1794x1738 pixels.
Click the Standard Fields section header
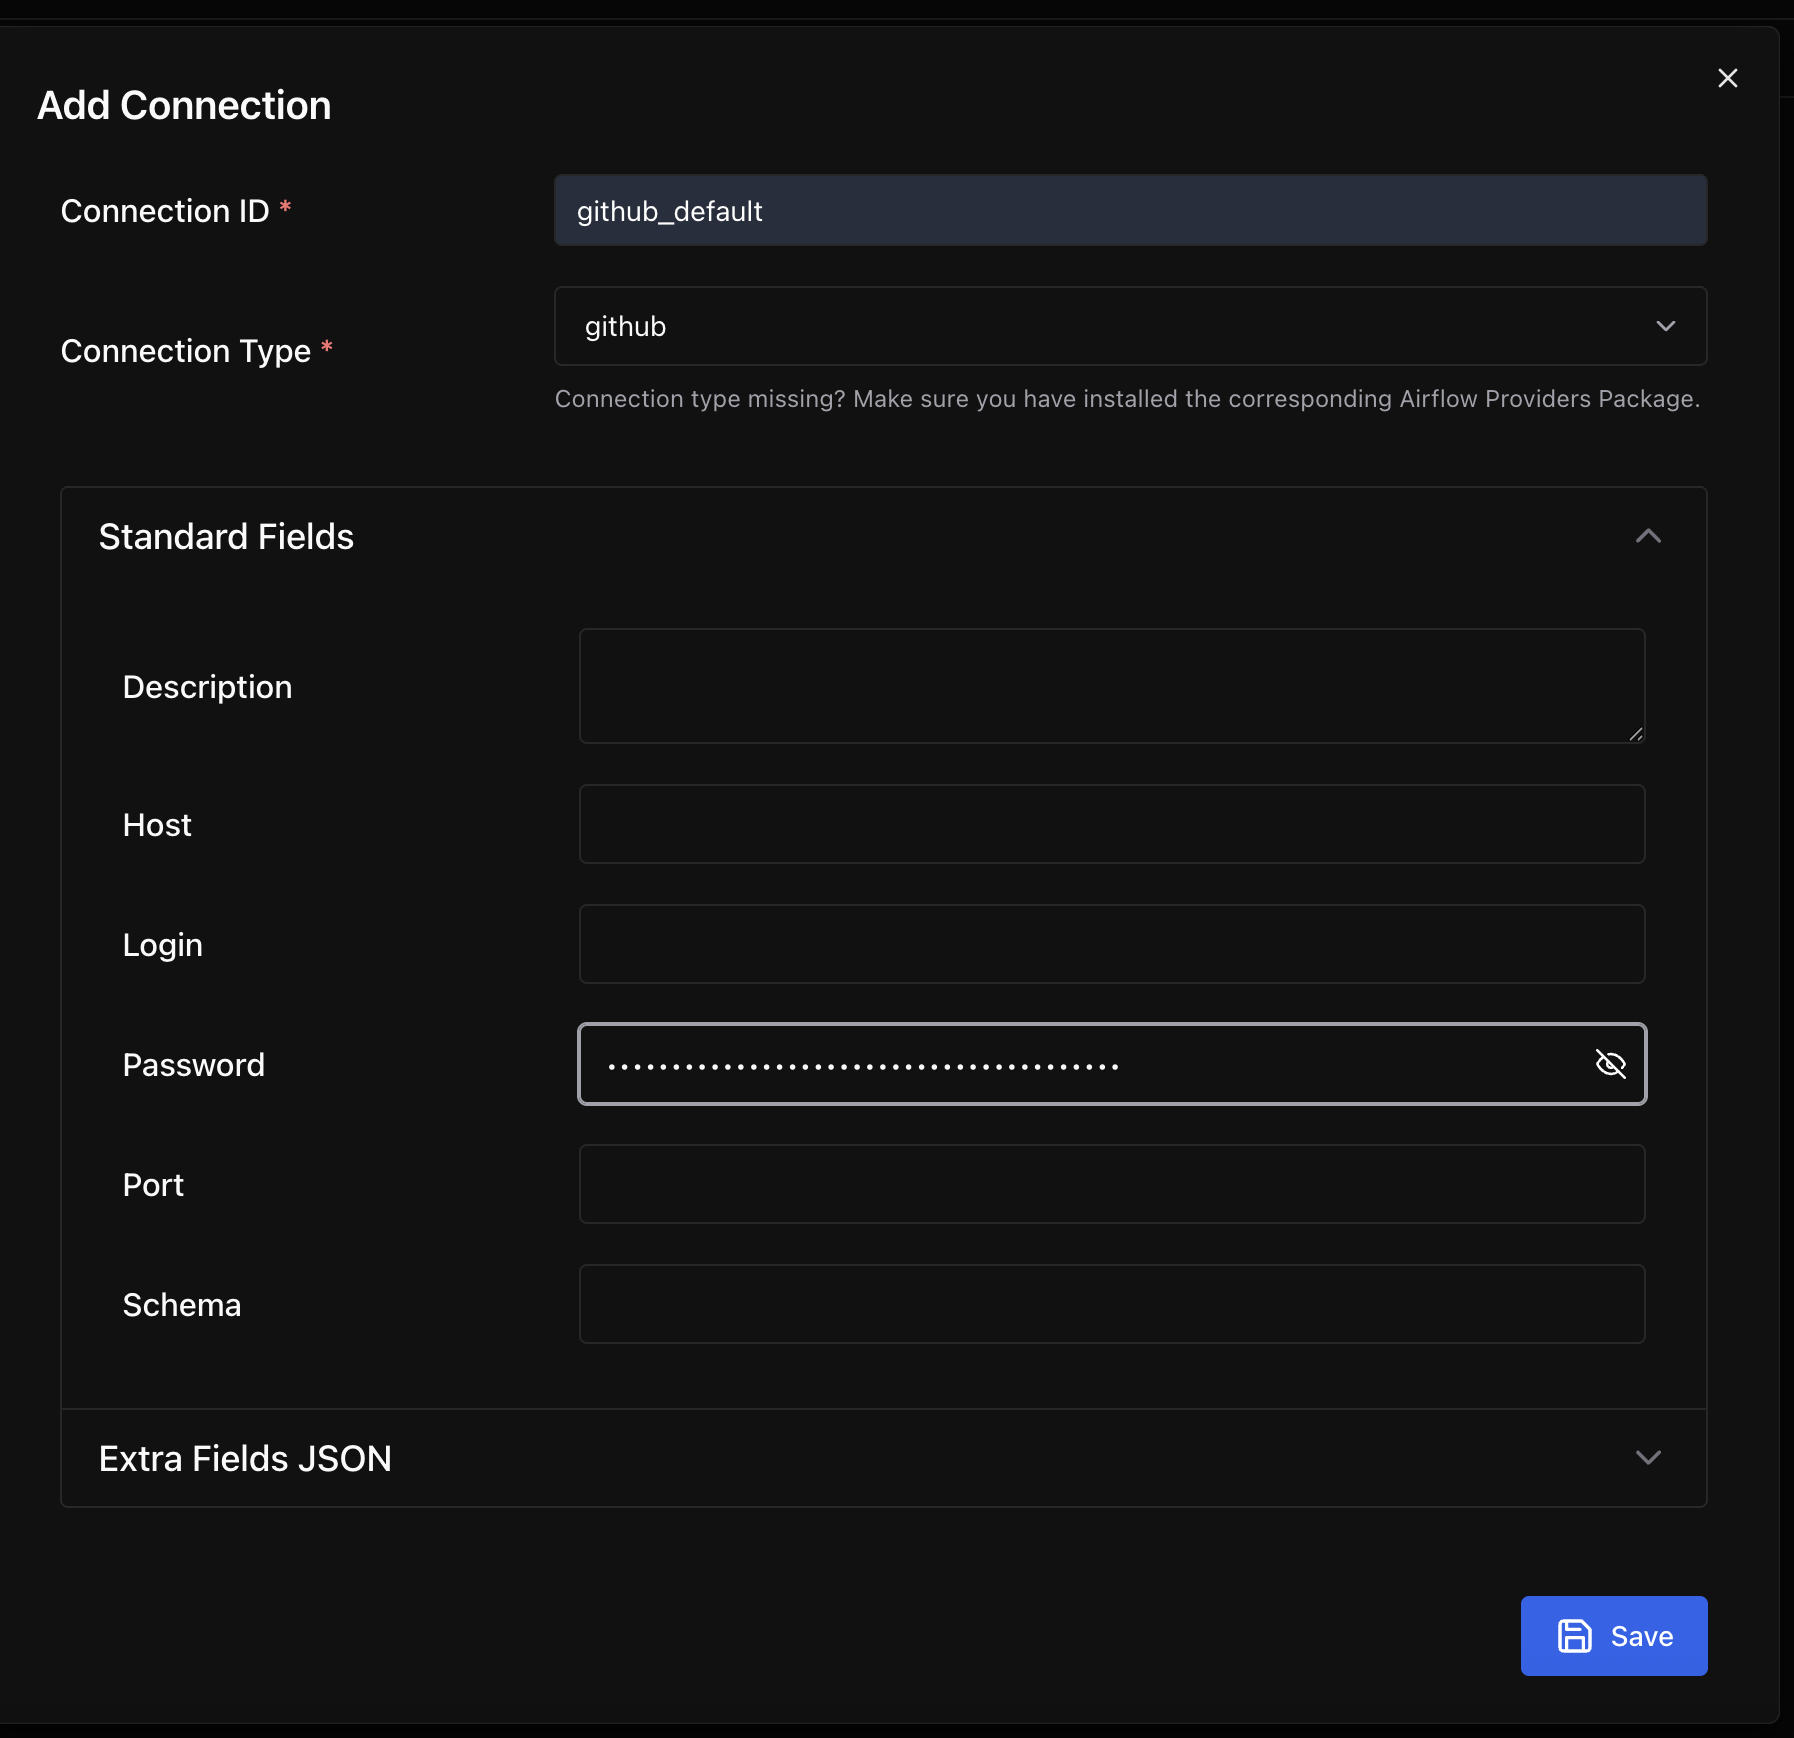pyautogui.click(x=226, y=537)
